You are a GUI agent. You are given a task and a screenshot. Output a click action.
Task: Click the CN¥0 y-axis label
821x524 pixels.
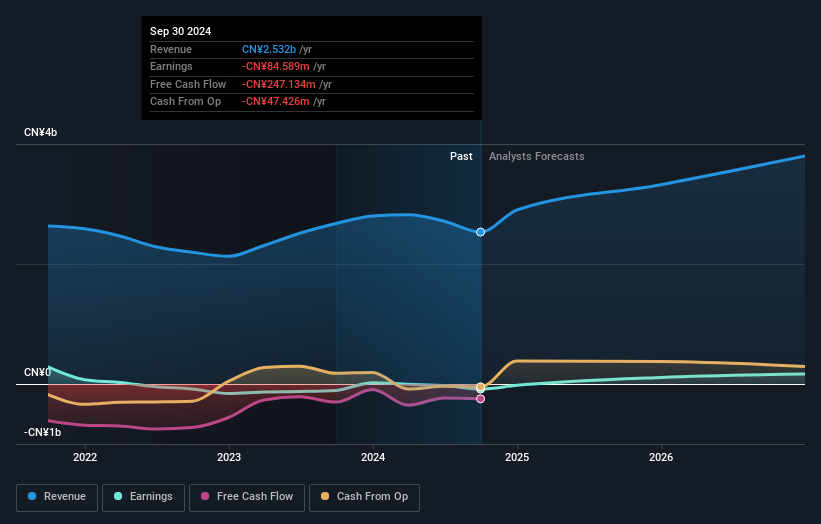coord(37,372)
